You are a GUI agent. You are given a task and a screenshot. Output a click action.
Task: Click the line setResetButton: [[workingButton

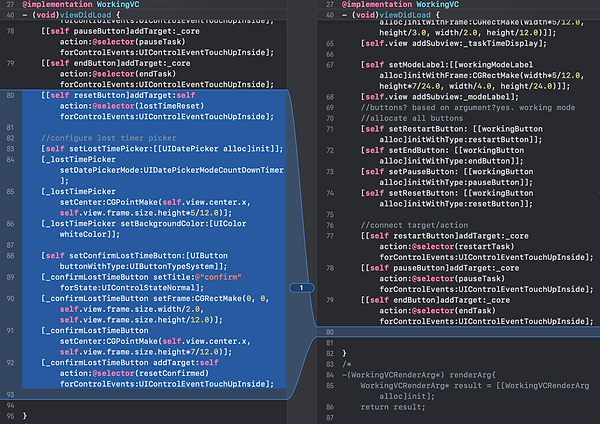447,194
